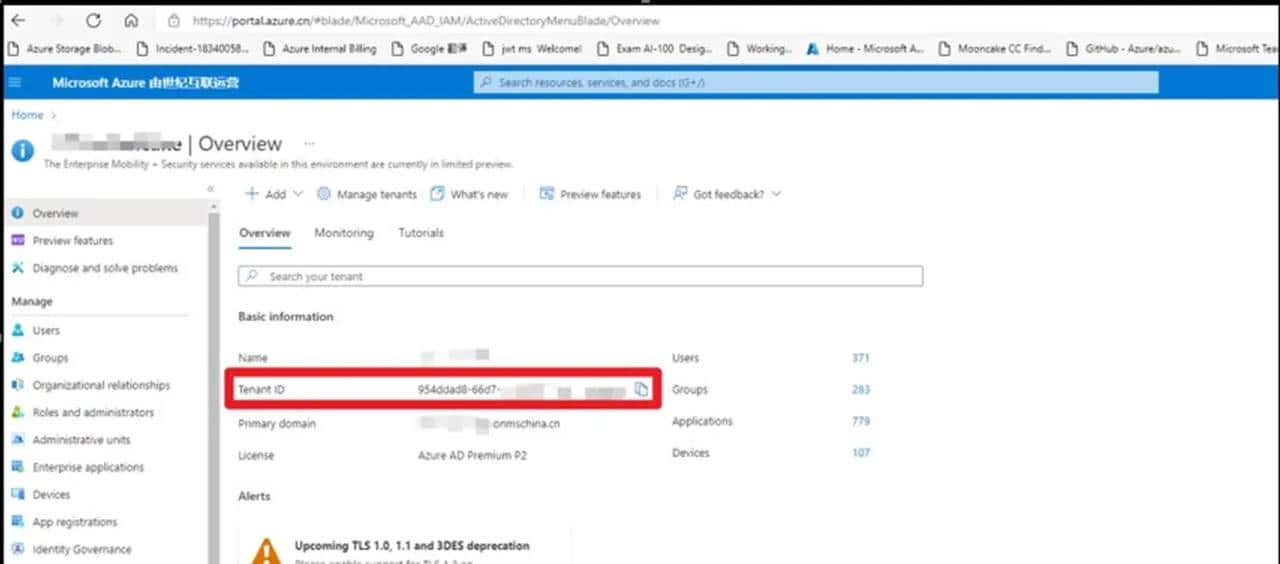The image size is (1280, 564).
Task: Click the App registrations sidebar icon
Action: click(17, 522)
